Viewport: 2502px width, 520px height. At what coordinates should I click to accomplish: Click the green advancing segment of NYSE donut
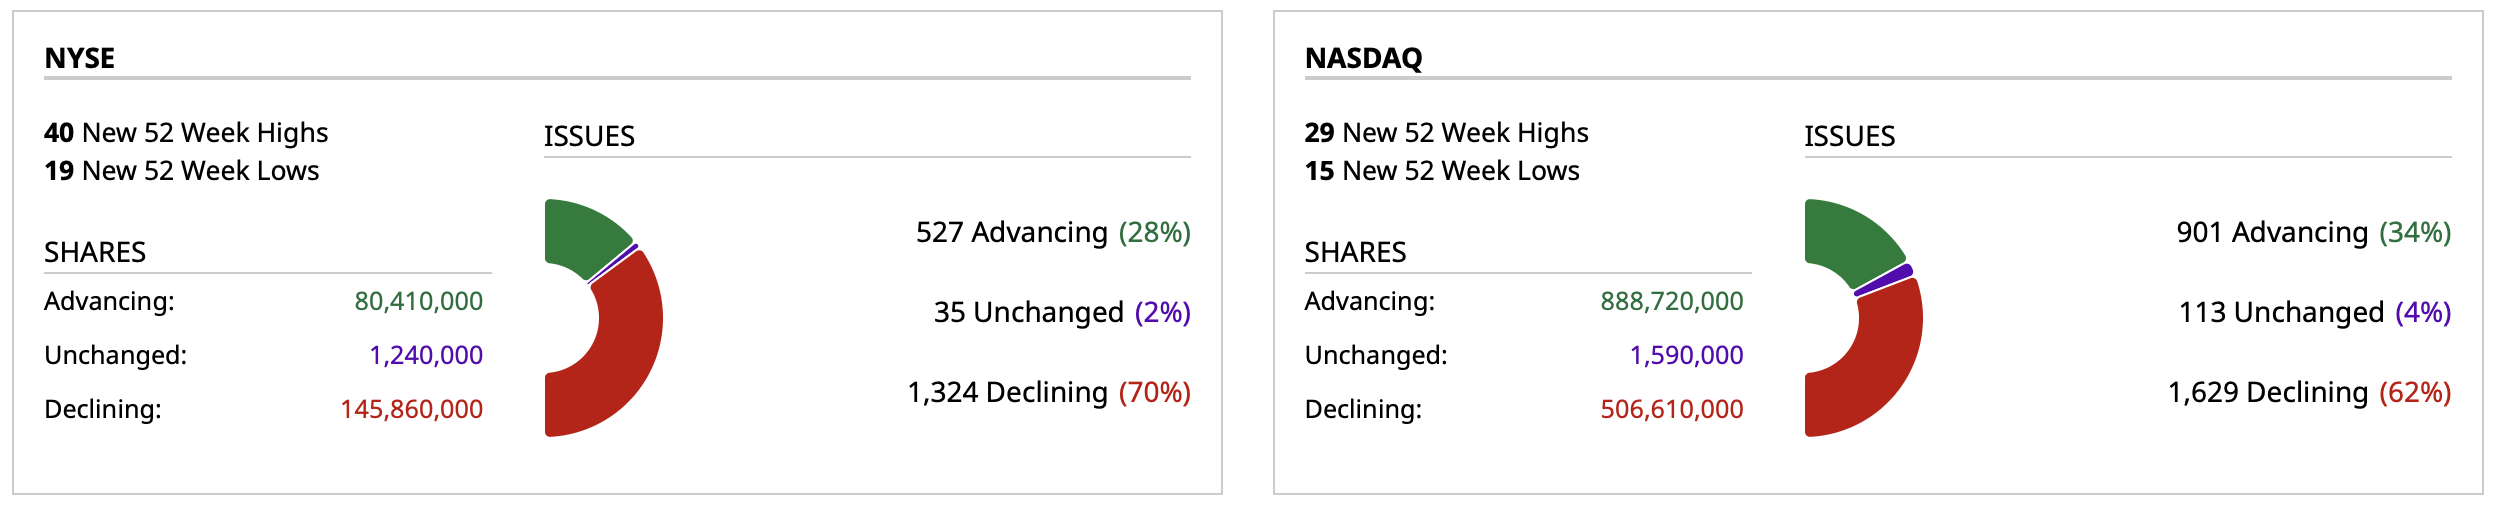[x=582, y=236]
